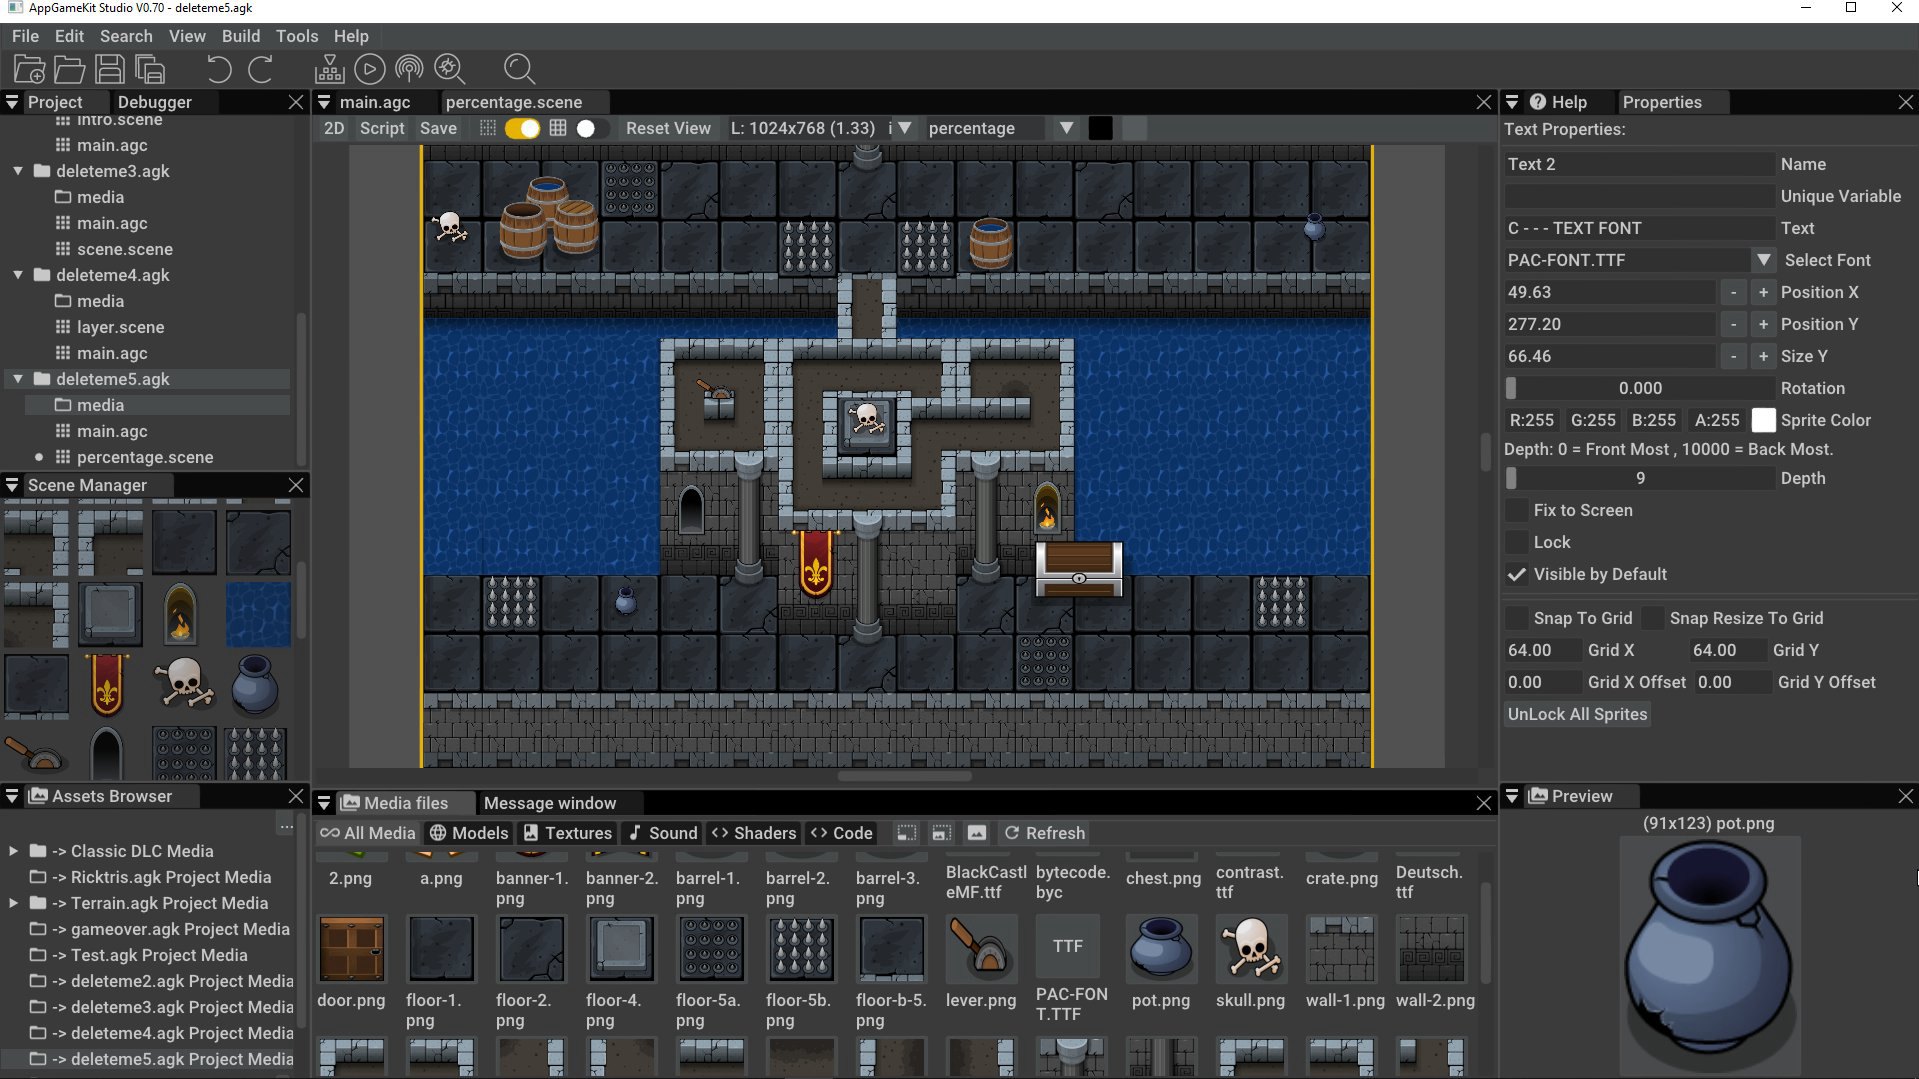Viewport: 1919px width, 1079px height.
Task: Open the percentage scene dropdown
Action: (1066, 128)
